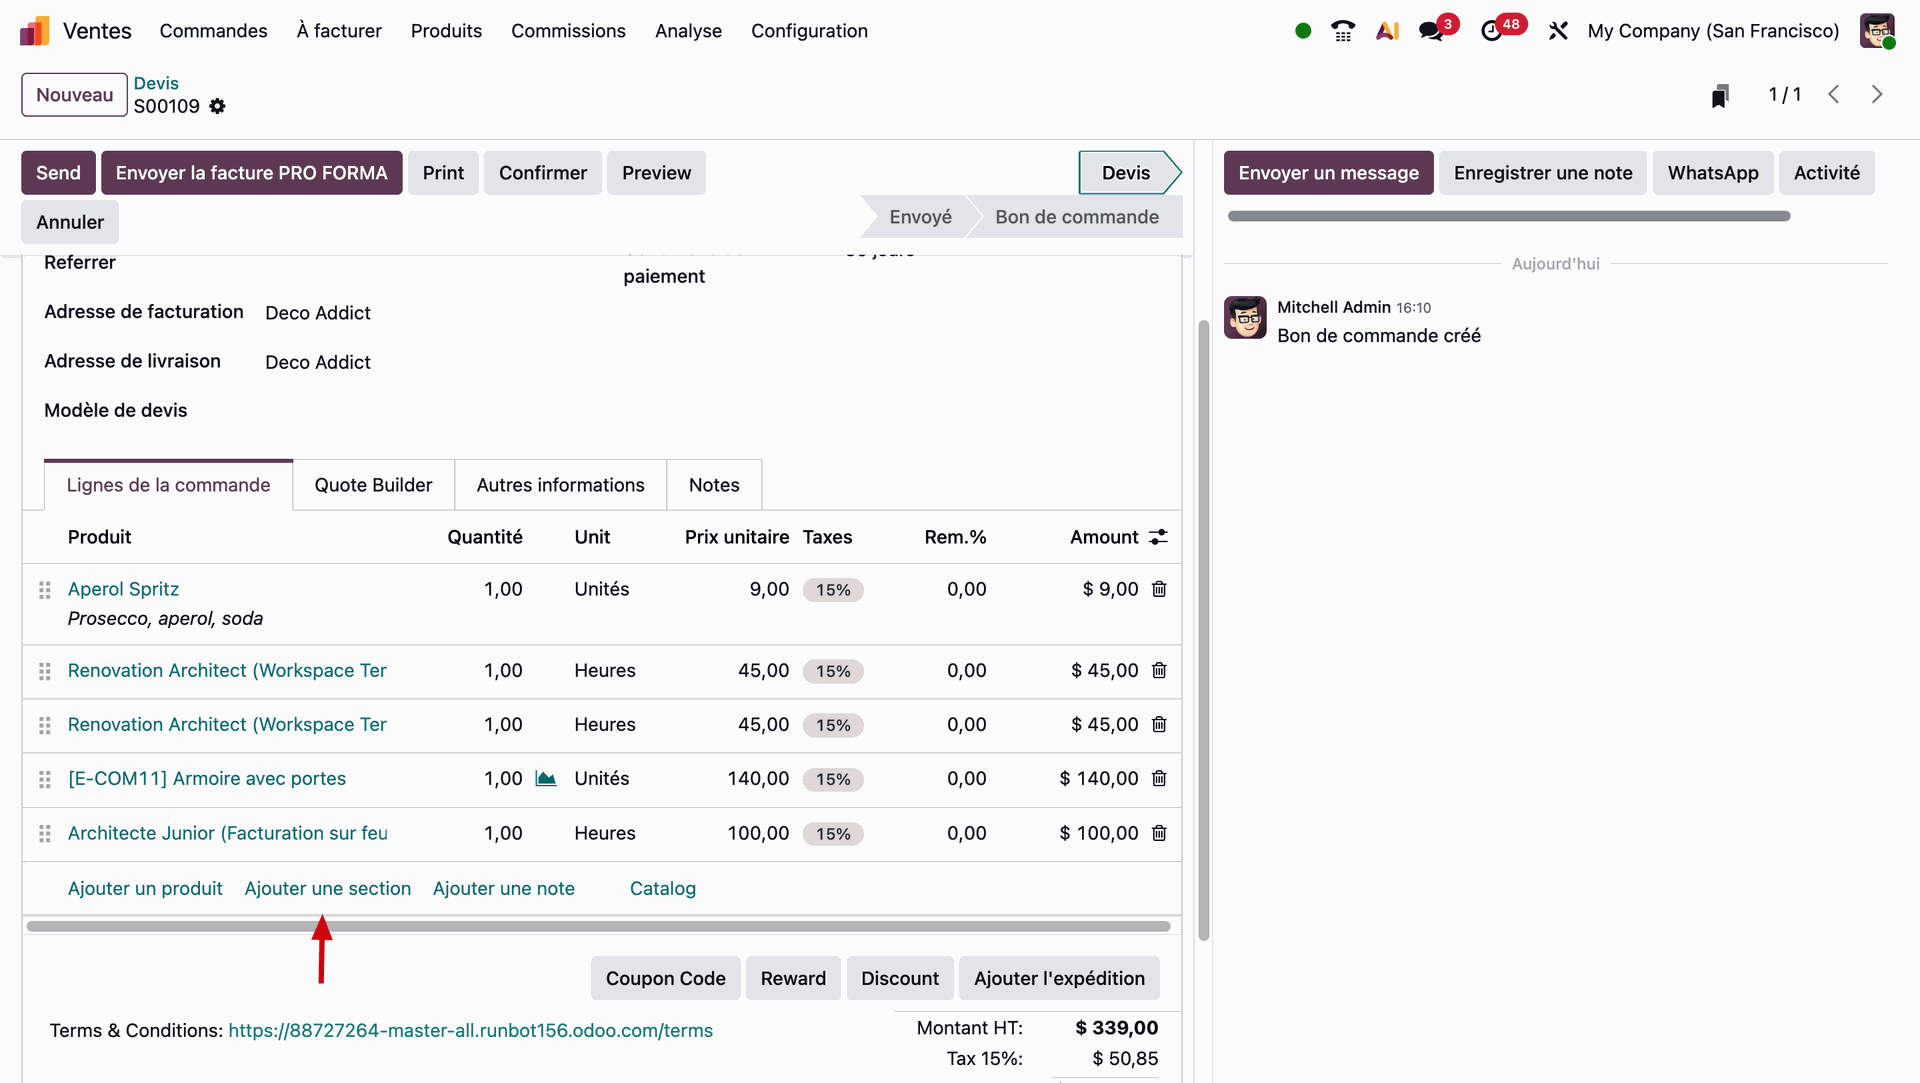Open the gear actions menu beside S00109
1920x1083 pixels.
[x=217, y=106]
